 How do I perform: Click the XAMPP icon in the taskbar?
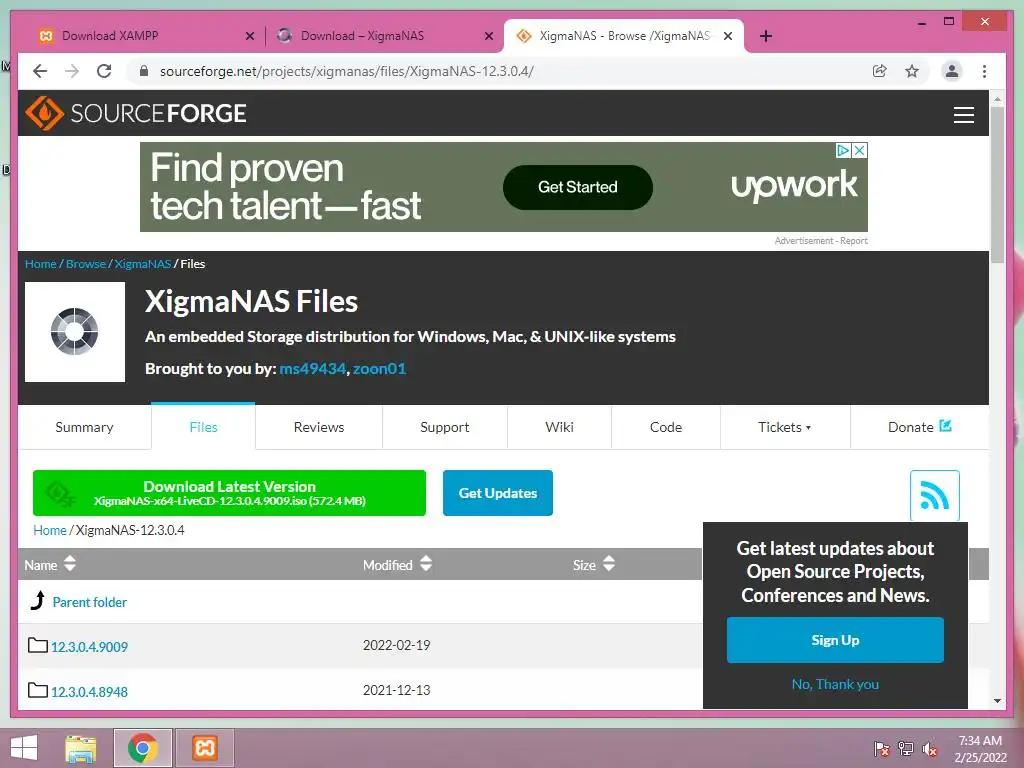204,748
